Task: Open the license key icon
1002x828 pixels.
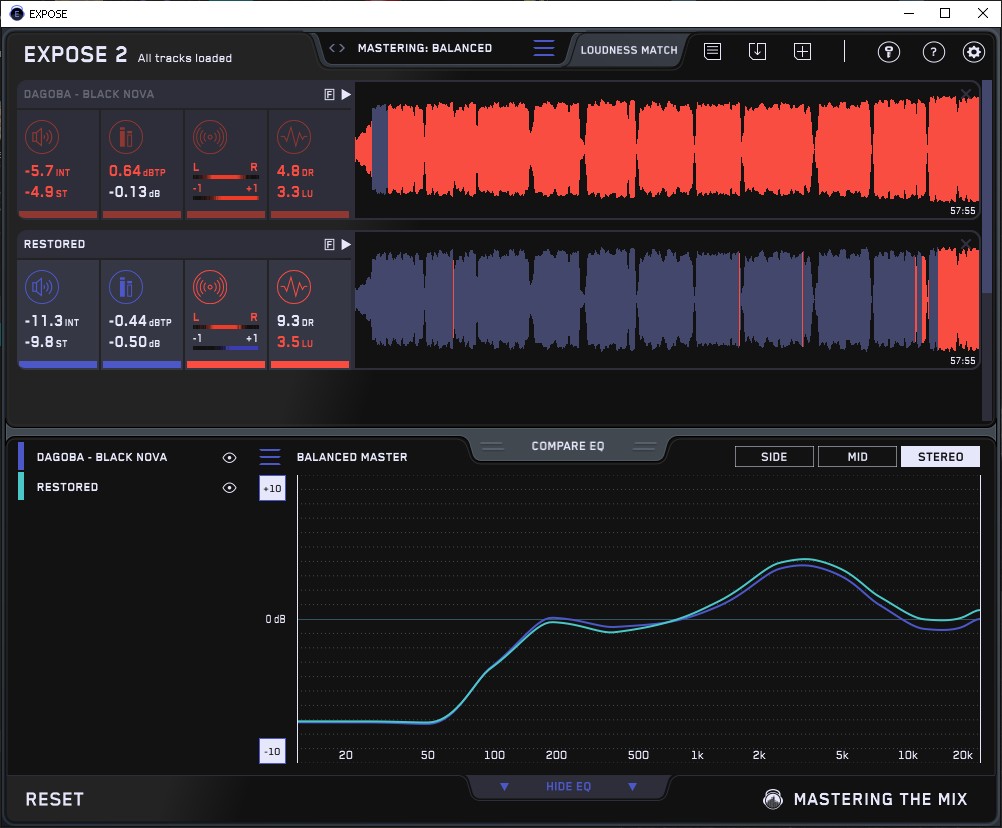Action: pos(888,52)
